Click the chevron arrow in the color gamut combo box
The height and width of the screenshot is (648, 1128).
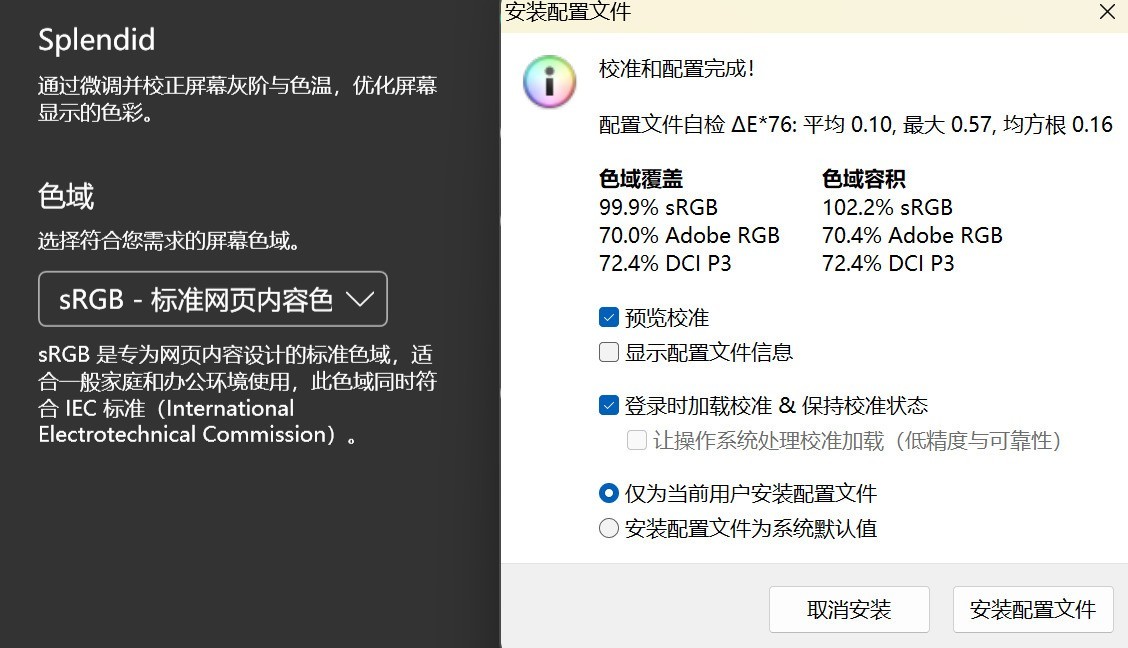coord(360,299)
